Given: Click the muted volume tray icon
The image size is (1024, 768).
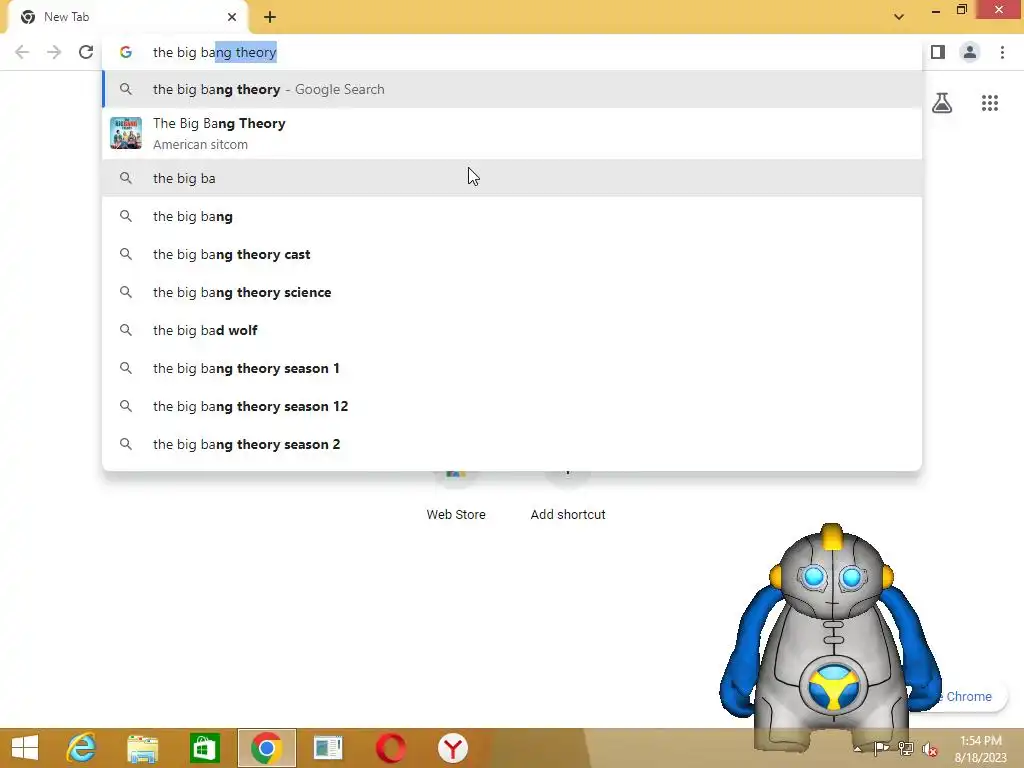Looking at the screenshot, I should (x=929, y=748).
